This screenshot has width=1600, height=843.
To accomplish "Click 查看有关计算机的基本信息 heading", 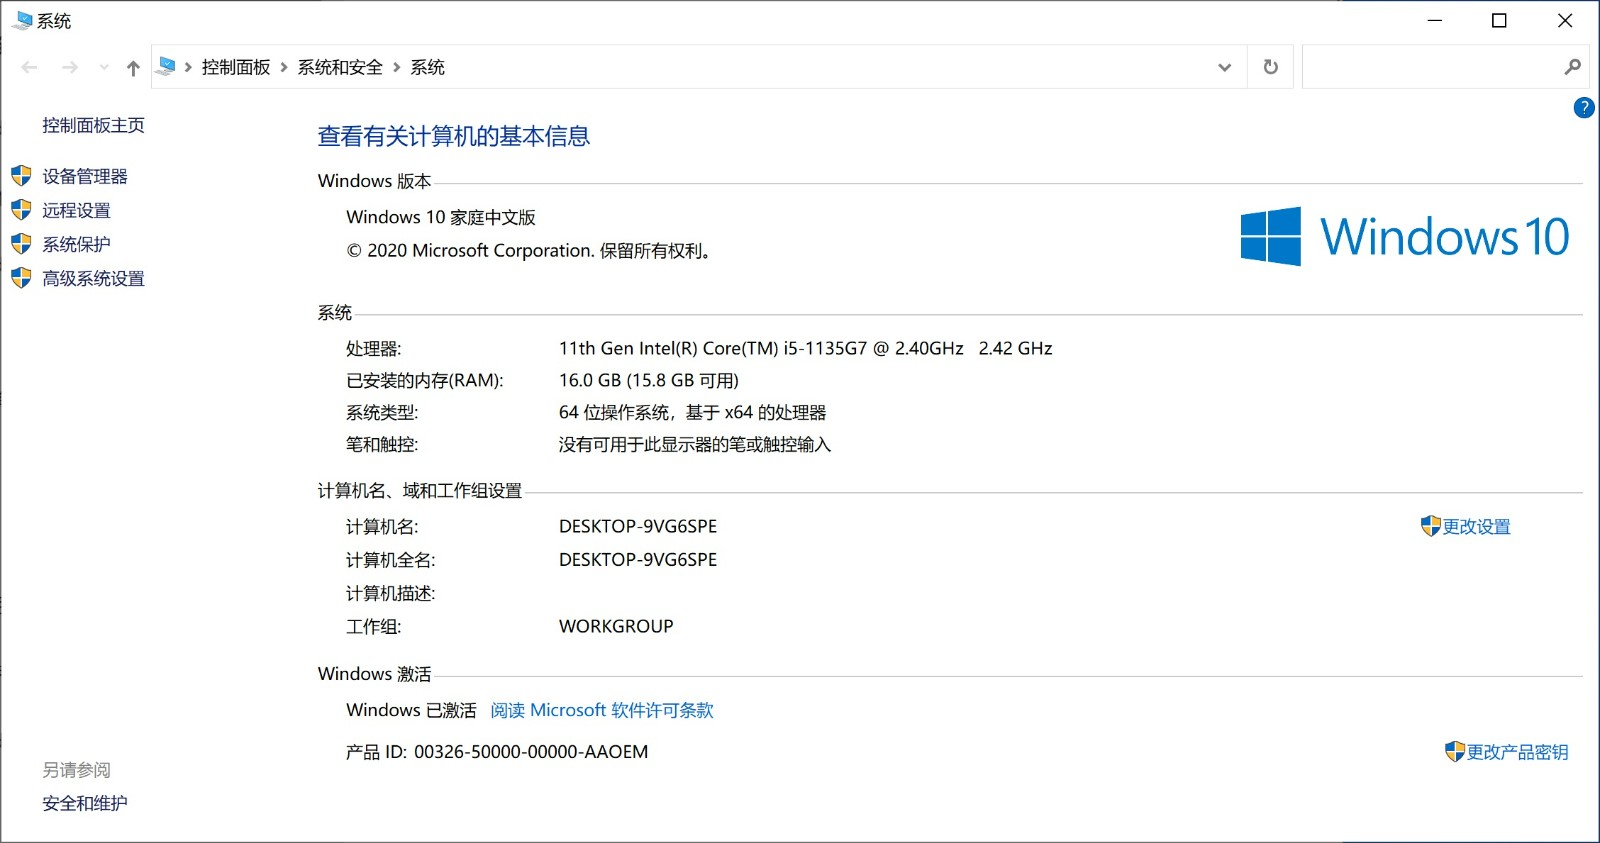I will pos(454,136).
